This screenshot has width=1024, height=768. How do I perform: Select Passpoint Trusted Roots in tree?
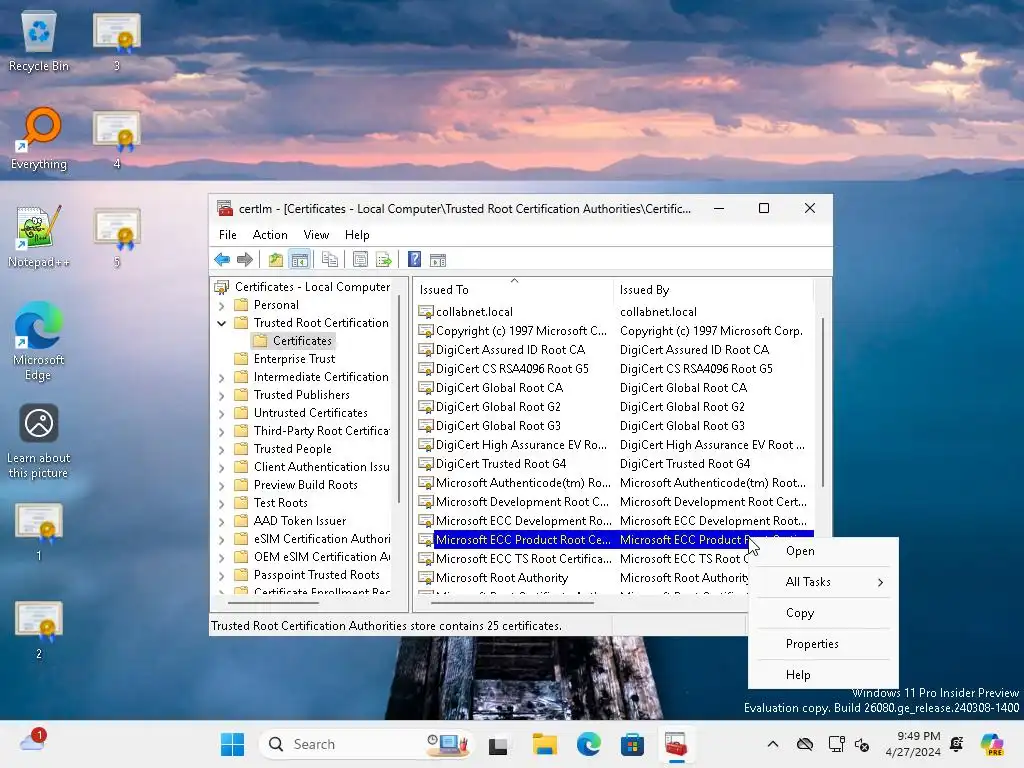317,575
